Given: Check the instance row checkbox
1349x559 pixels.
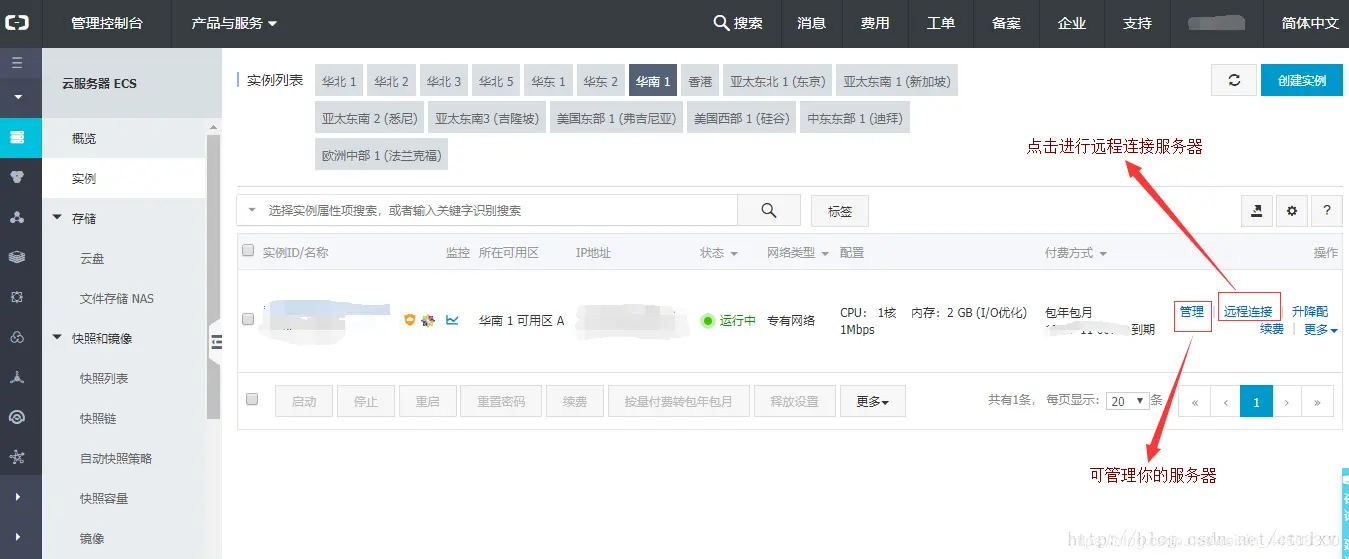Looking at the screenshot, I should [x=248, y=319].
